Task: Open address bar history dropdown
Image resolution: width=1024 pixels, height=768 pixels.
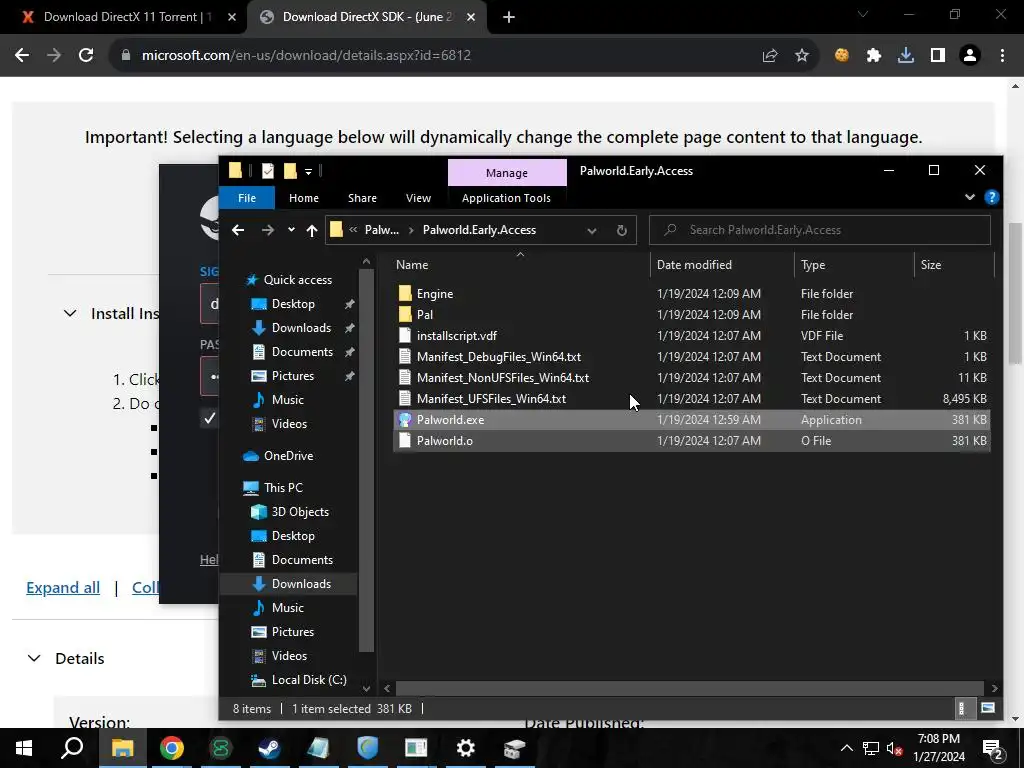Action: (x=592, y=231)
